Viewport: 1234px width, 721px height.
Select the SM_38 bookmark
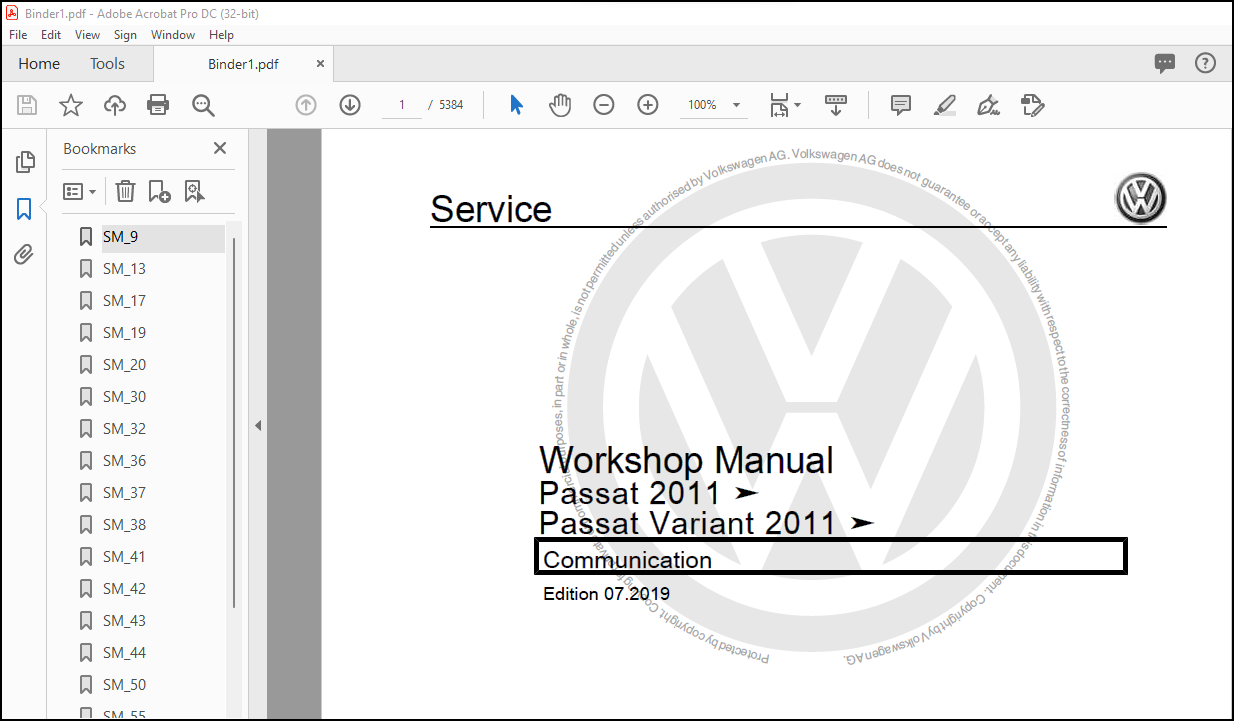tap(124, 525)
